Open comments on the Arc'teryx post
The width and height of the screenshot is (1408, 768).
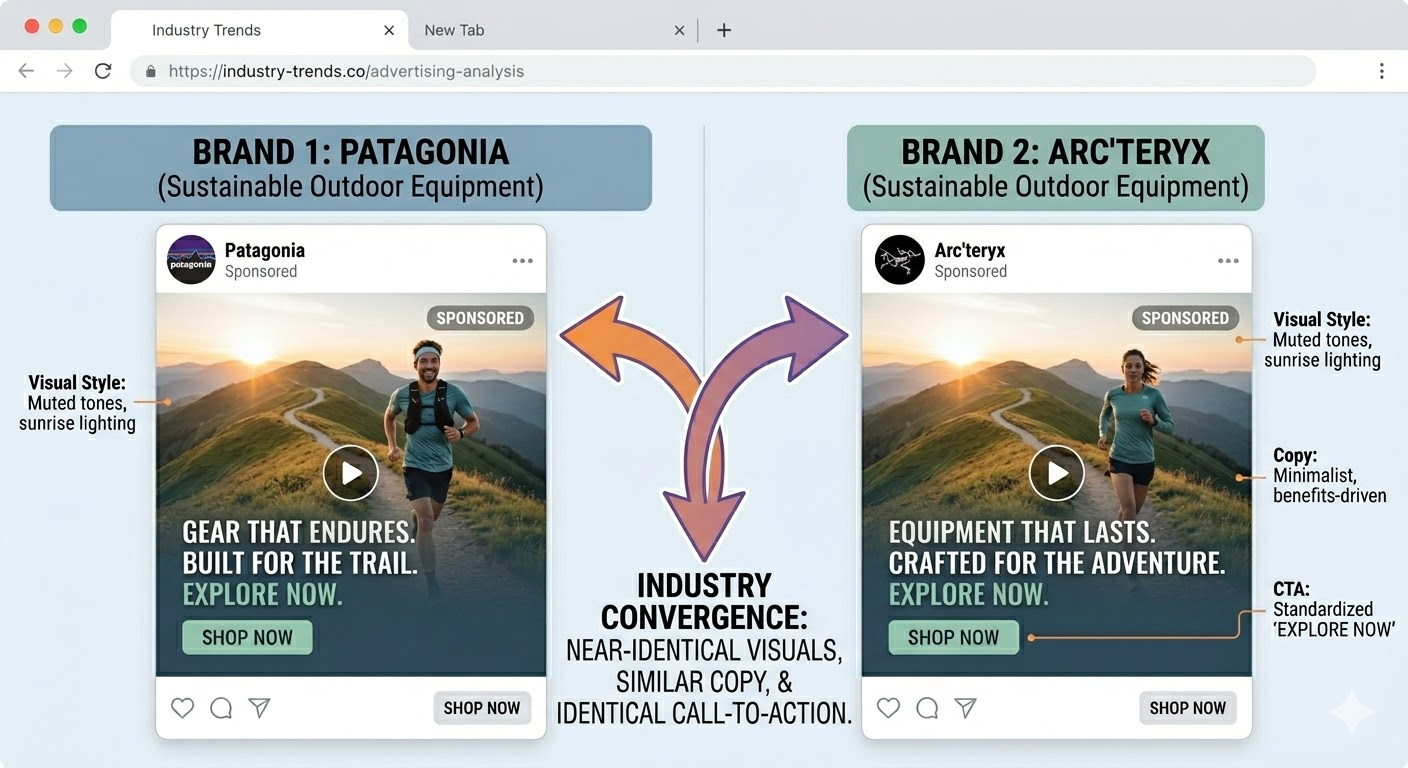[x=926, y=708]
